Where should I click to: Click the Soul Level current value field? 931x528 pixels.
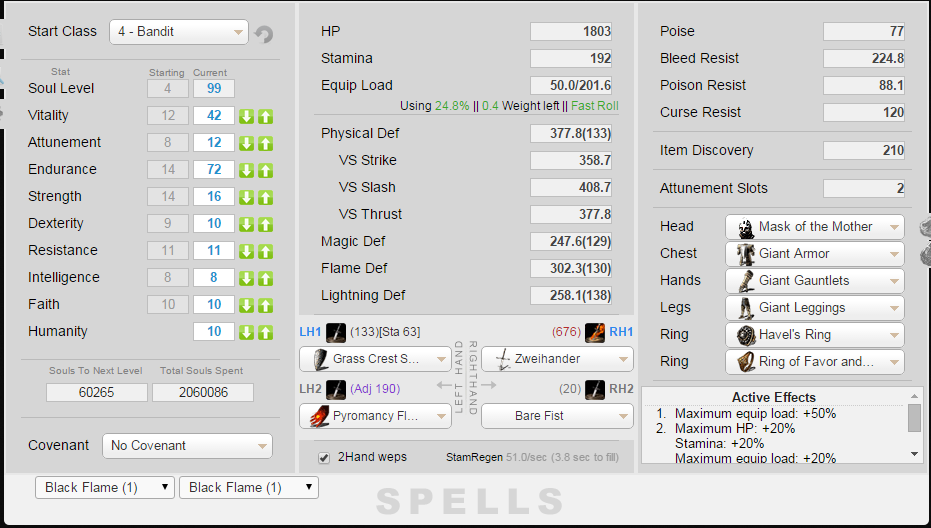214,89
